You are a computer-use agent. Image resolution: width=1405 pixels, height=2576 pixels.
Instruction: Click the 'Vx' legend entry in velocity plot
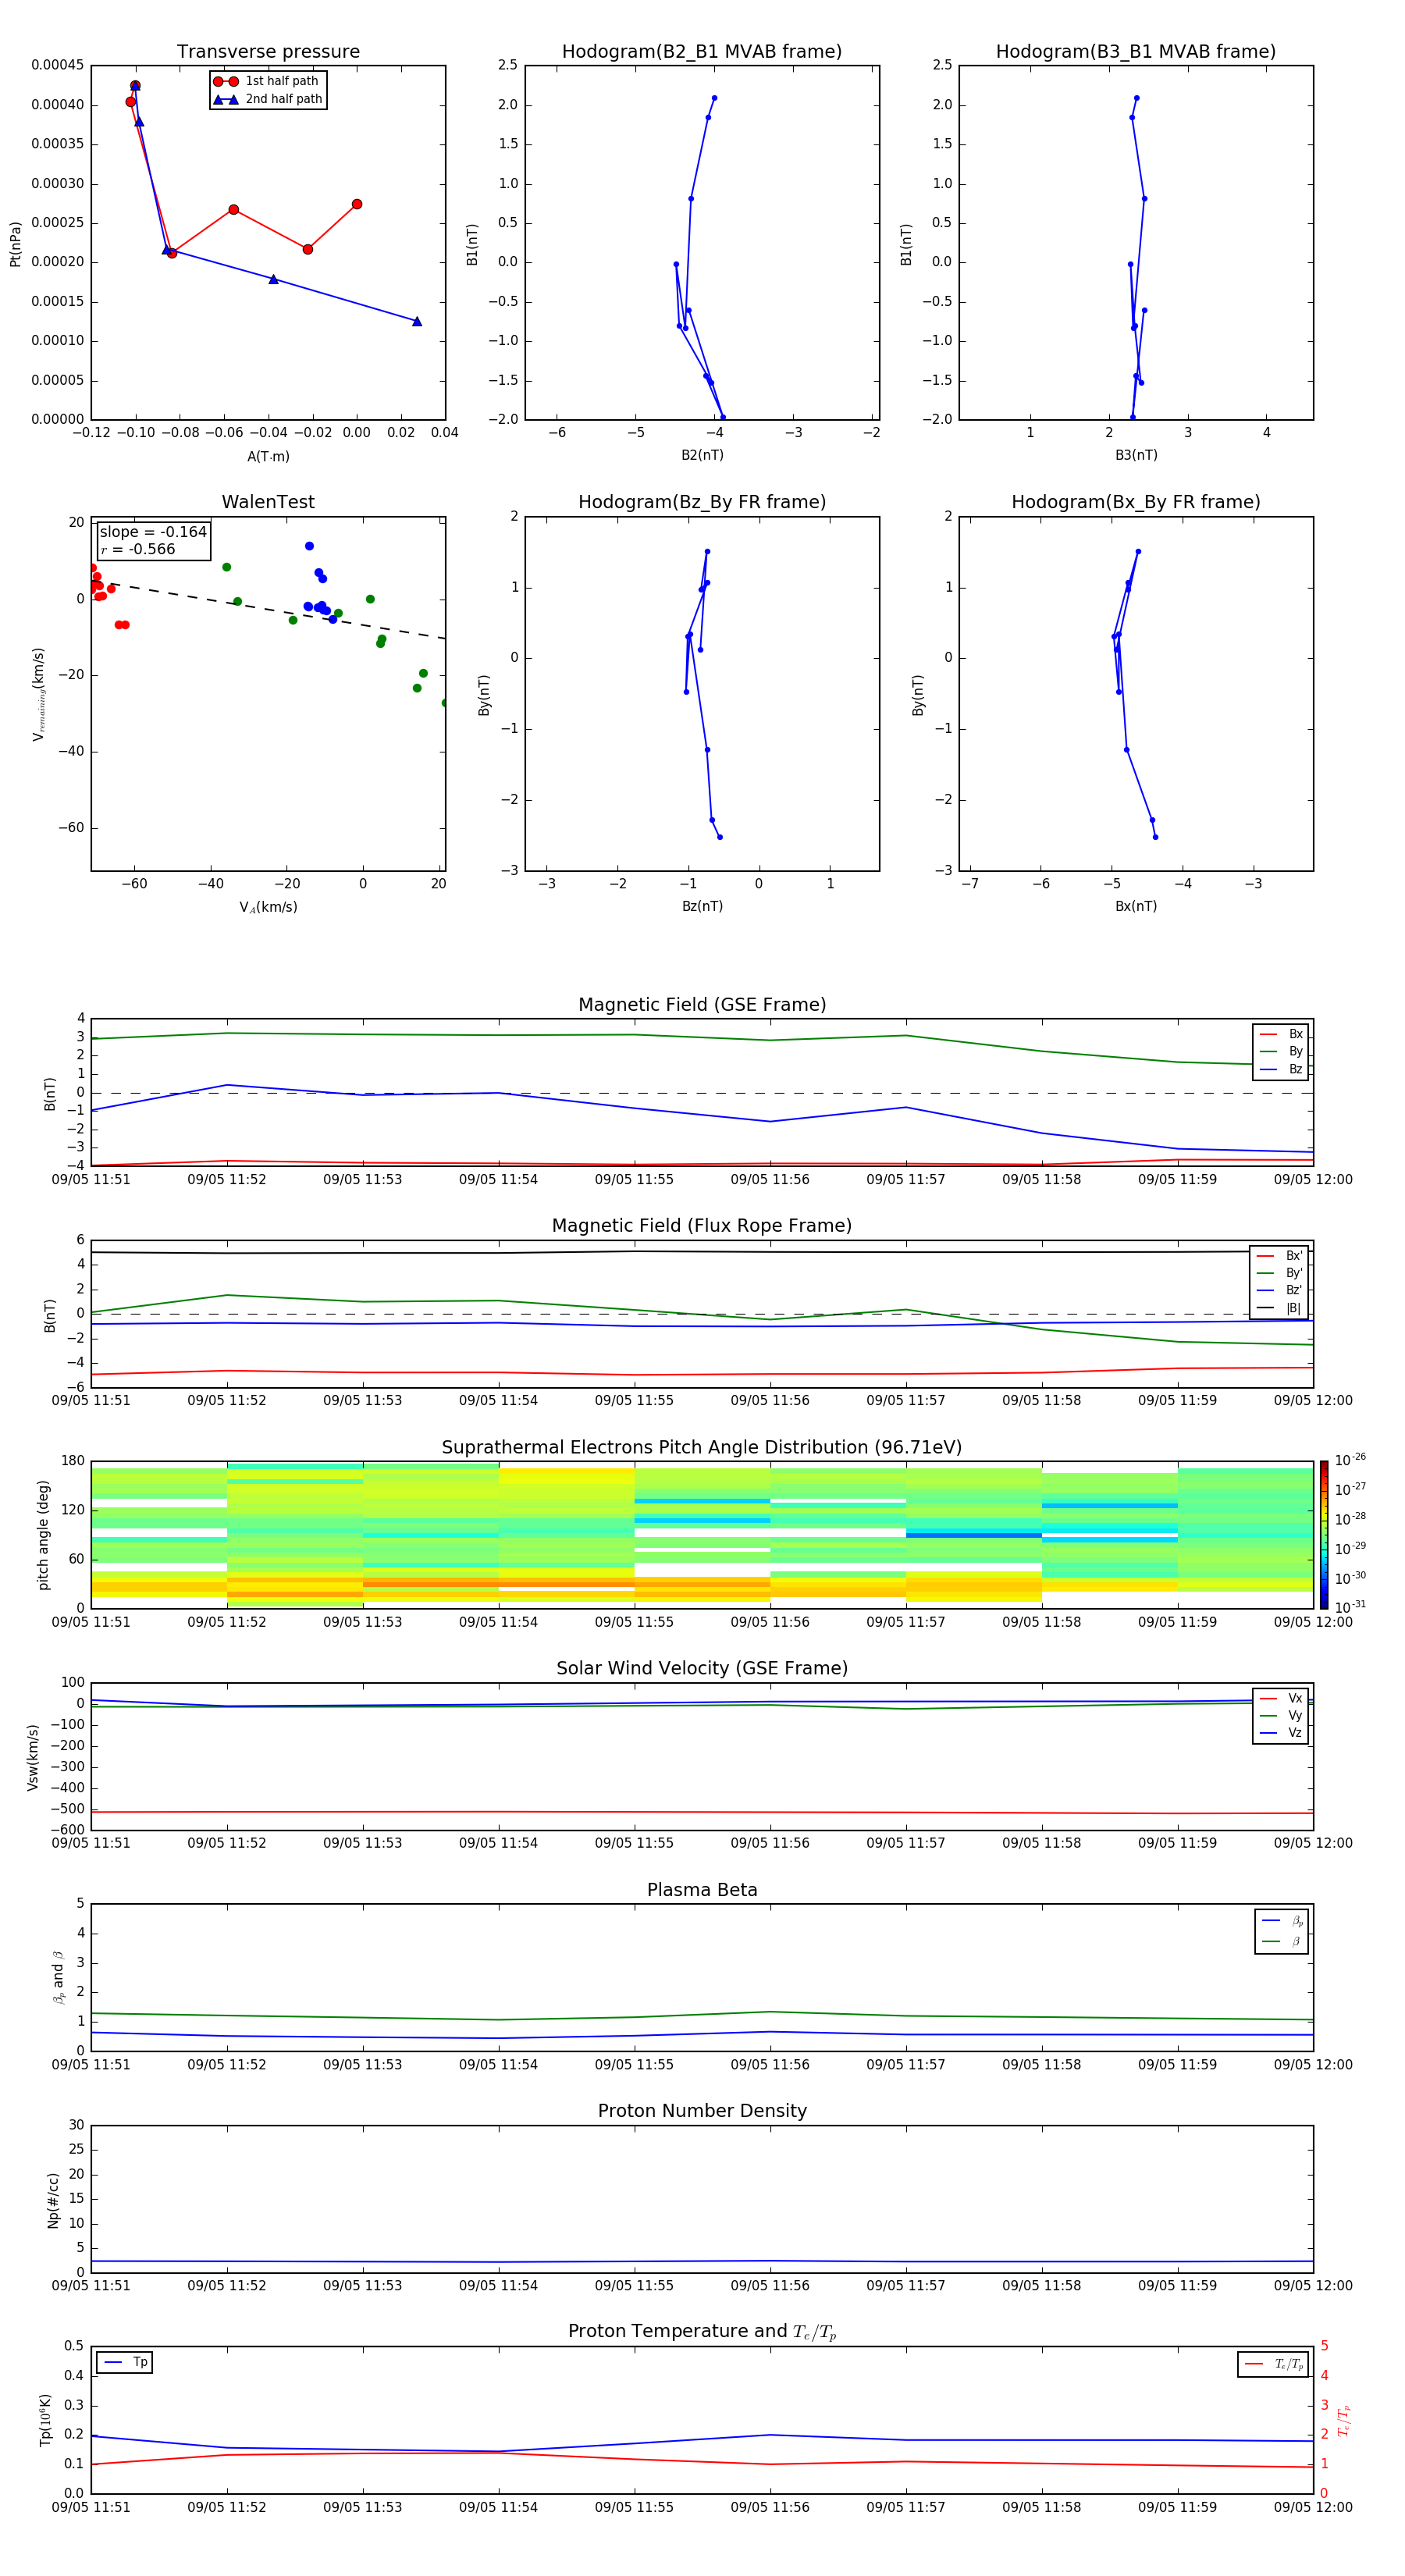point(1281,1698)
